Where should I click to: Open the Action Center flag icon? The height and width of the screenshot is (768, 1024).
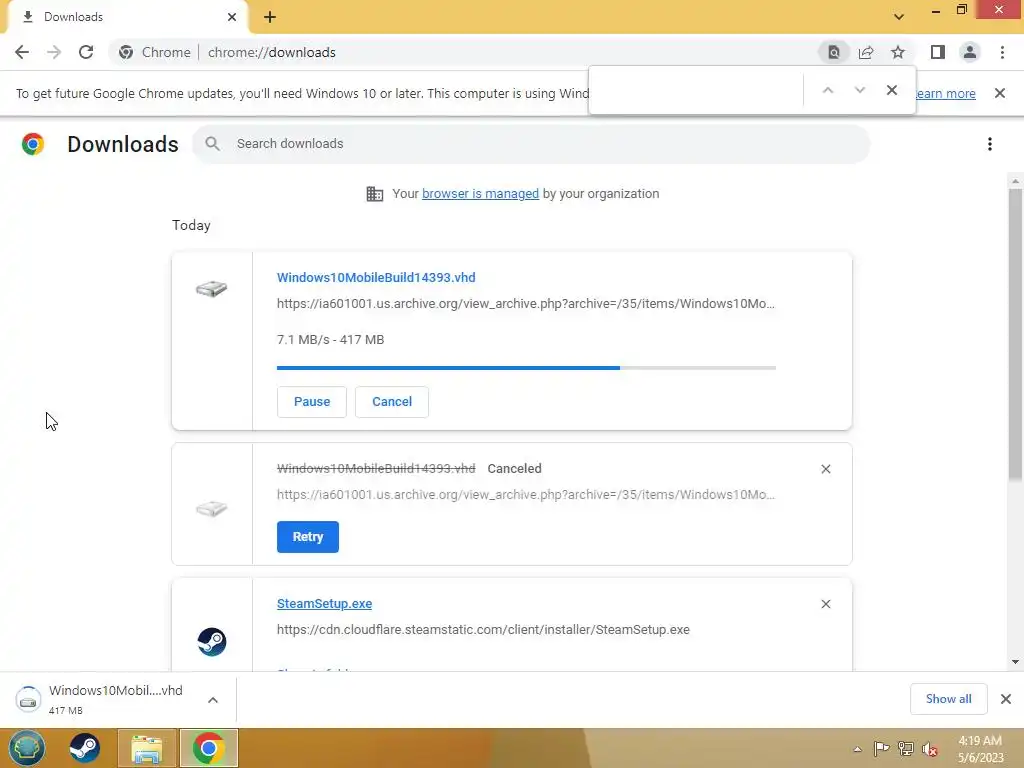[x=881, y=749]
